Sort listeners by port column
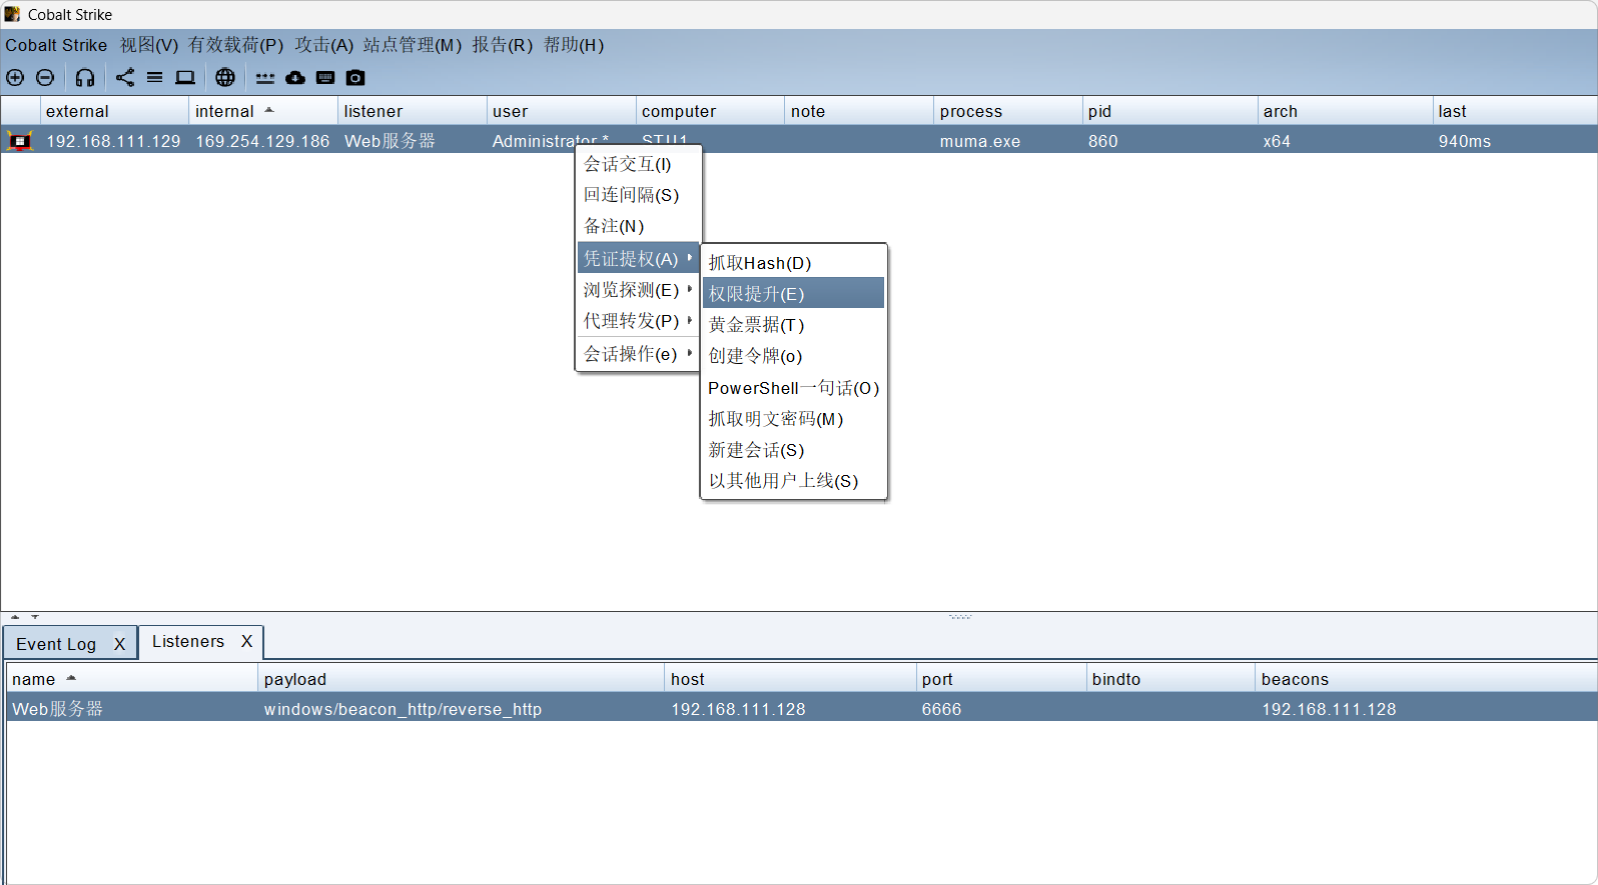Screen dimensions: 1598x885 click(1001, 679)
